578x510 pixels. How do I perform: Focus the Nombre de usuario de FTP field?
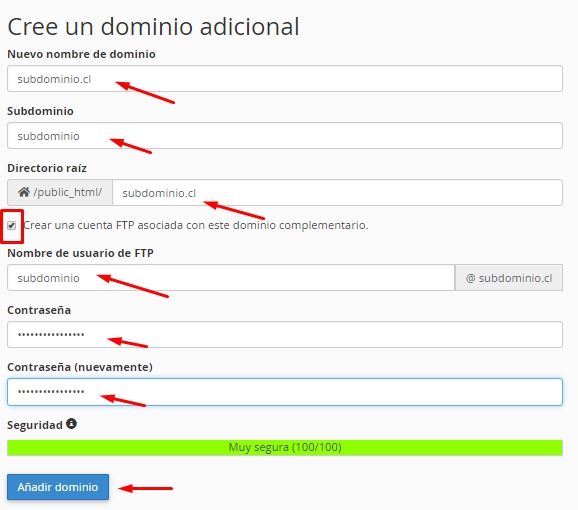(x=231, y=277)
